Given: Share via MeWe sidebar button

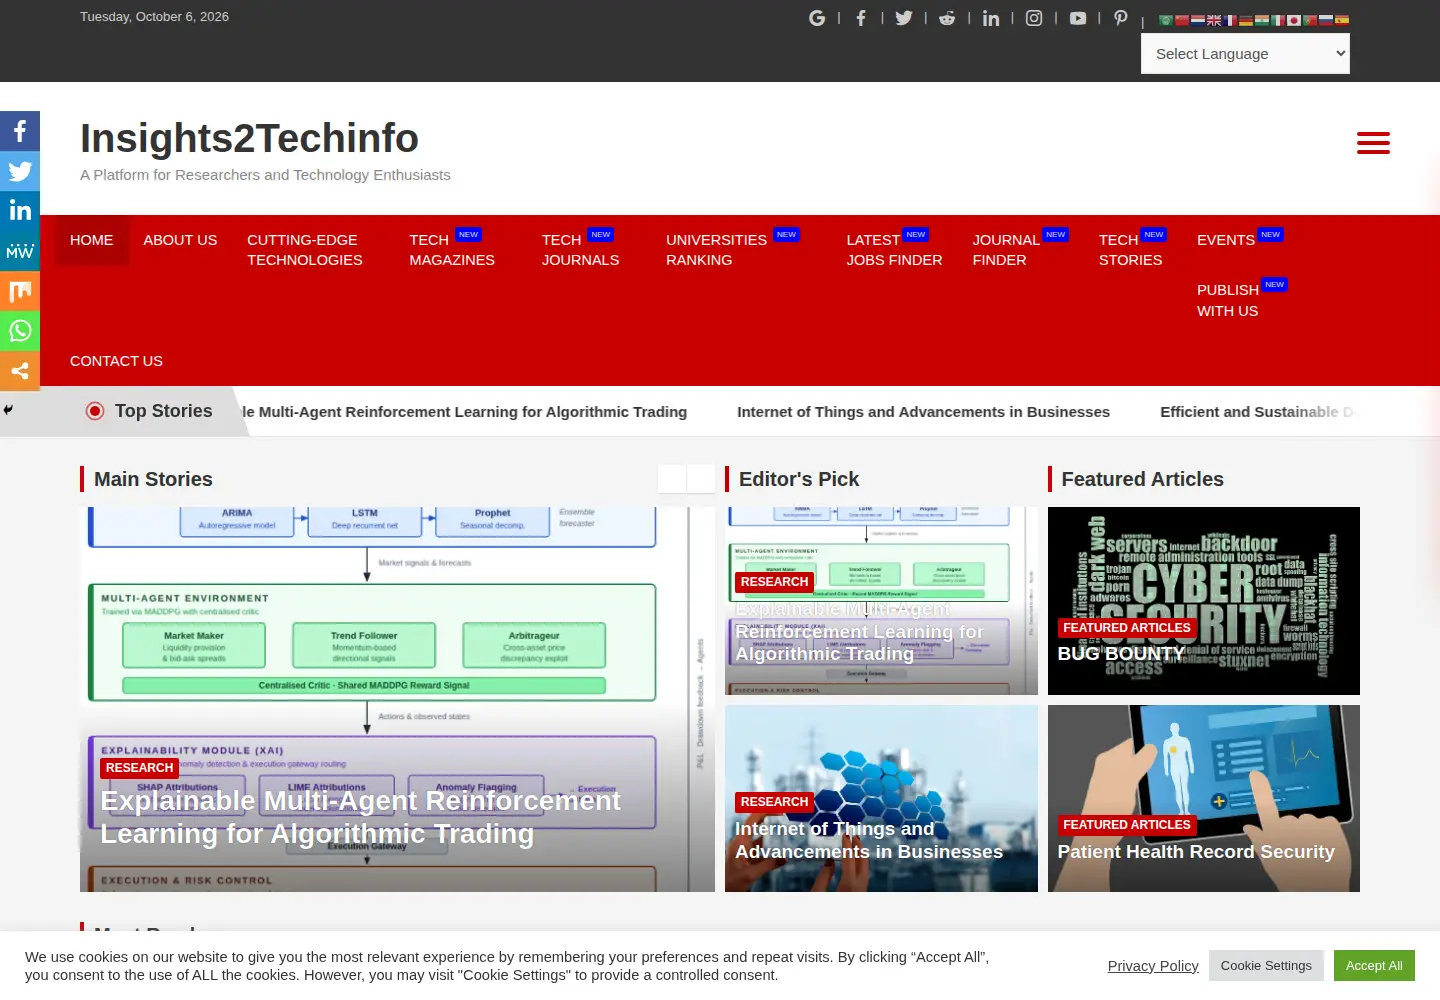Looking at the screenshot, I should [x=20, y=251].
